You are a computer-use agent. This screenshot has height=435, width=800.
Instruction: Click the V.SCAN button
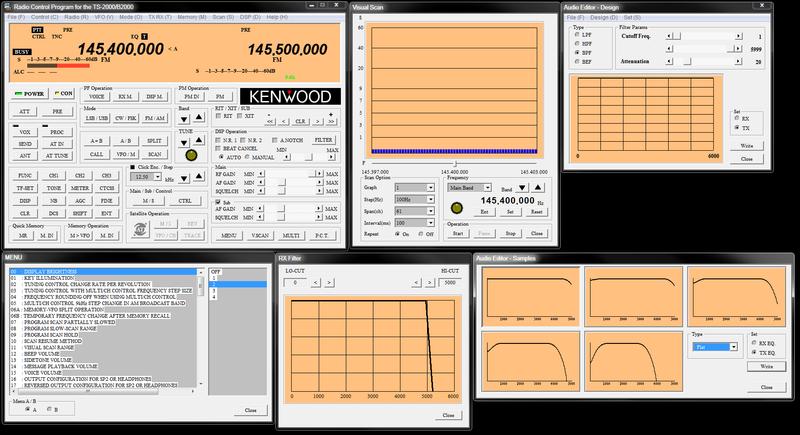tap(260, 235)
